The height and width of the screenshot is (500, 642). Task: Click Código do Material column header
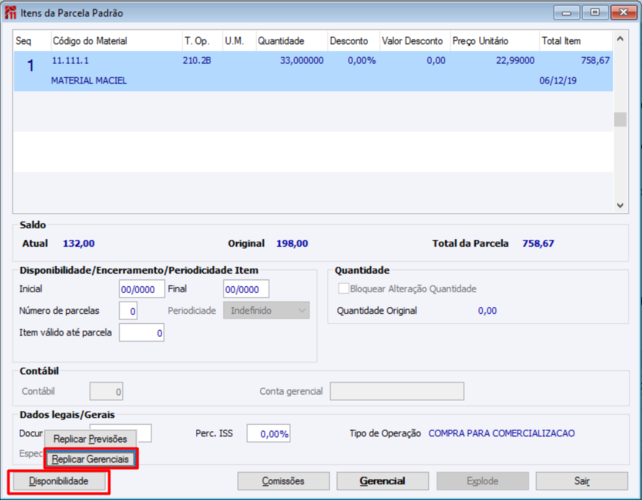pos(116,41)
